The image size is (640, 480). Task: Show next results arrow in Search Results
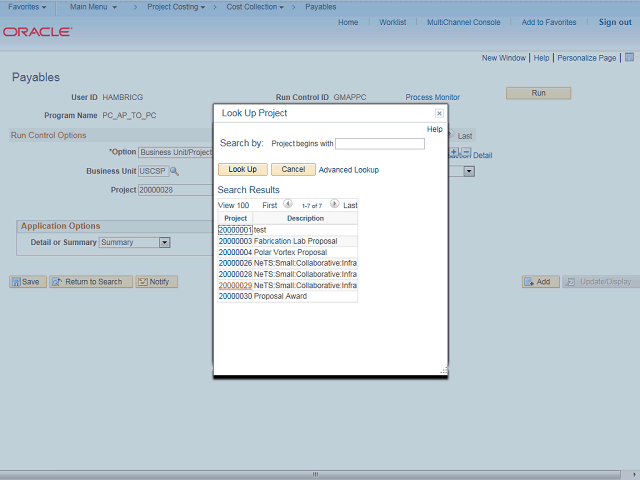[x=334, y=204]
